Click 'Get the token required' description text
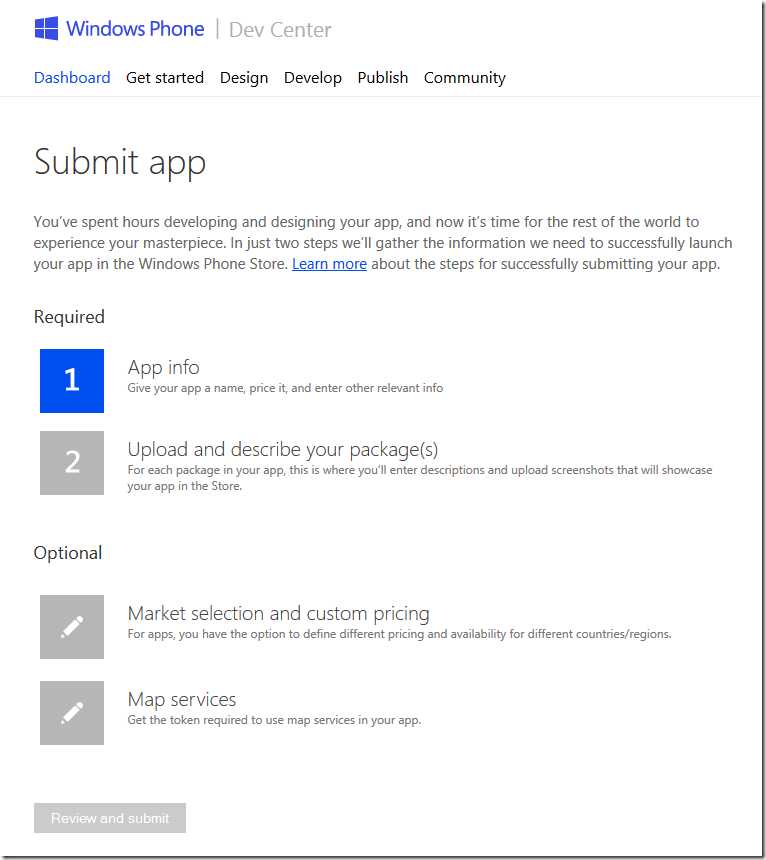Viewport: 766px width, 860px height. pos(274,720)
